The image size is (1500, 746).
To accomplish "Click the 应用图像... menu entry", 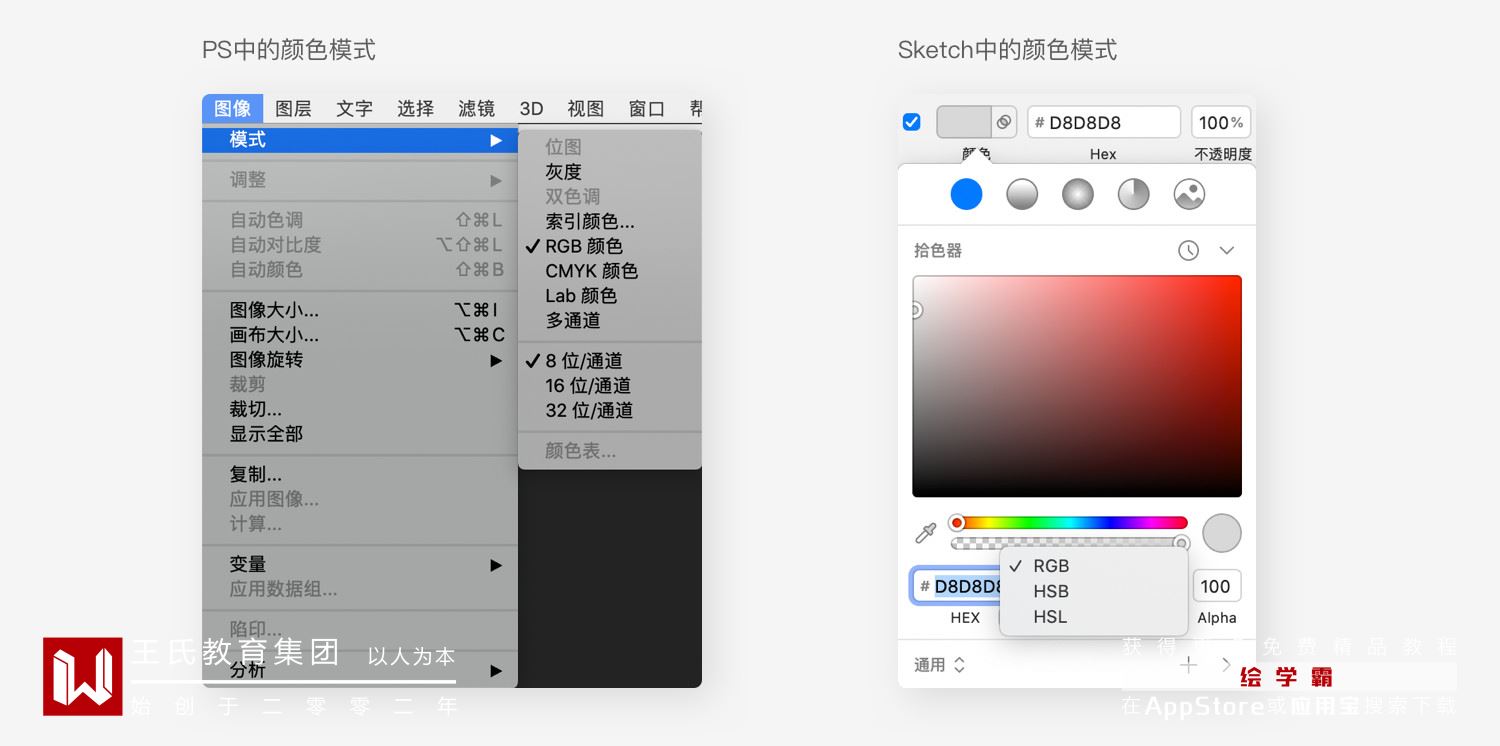I will click(360, 499).
